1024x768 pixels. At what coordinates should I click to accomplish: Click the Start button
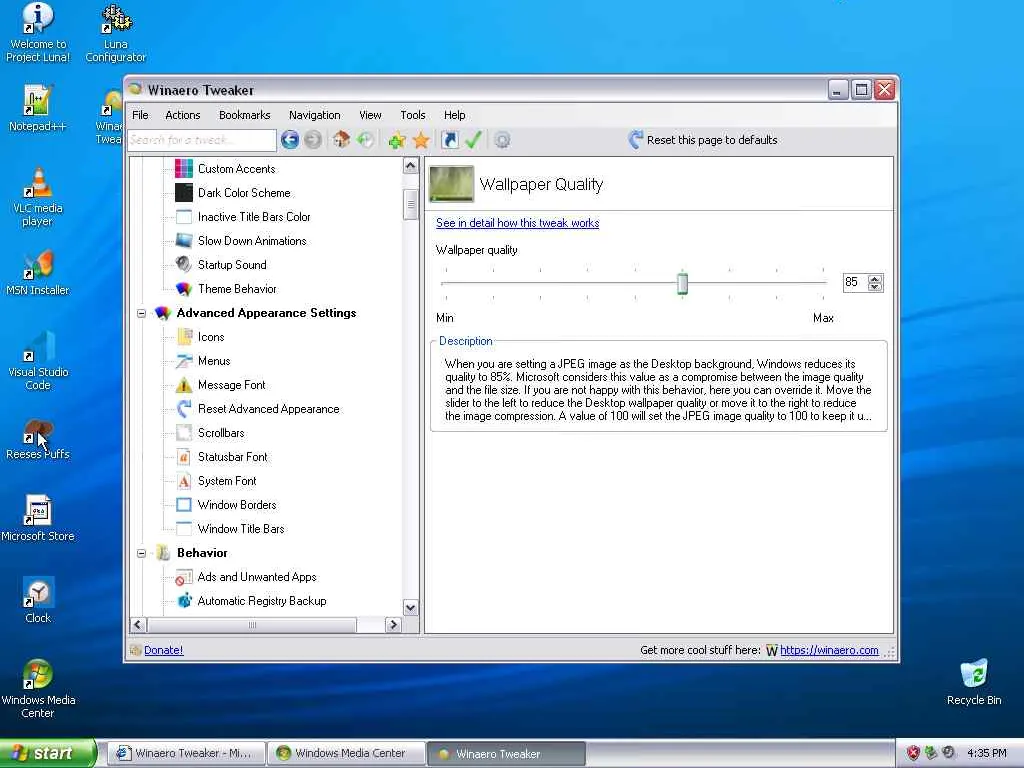pos(47,753)
